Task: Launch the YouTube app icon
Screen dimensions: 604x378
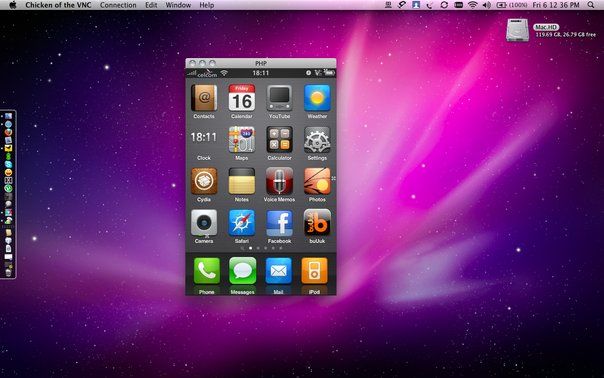Action: [x=279, y=98]
